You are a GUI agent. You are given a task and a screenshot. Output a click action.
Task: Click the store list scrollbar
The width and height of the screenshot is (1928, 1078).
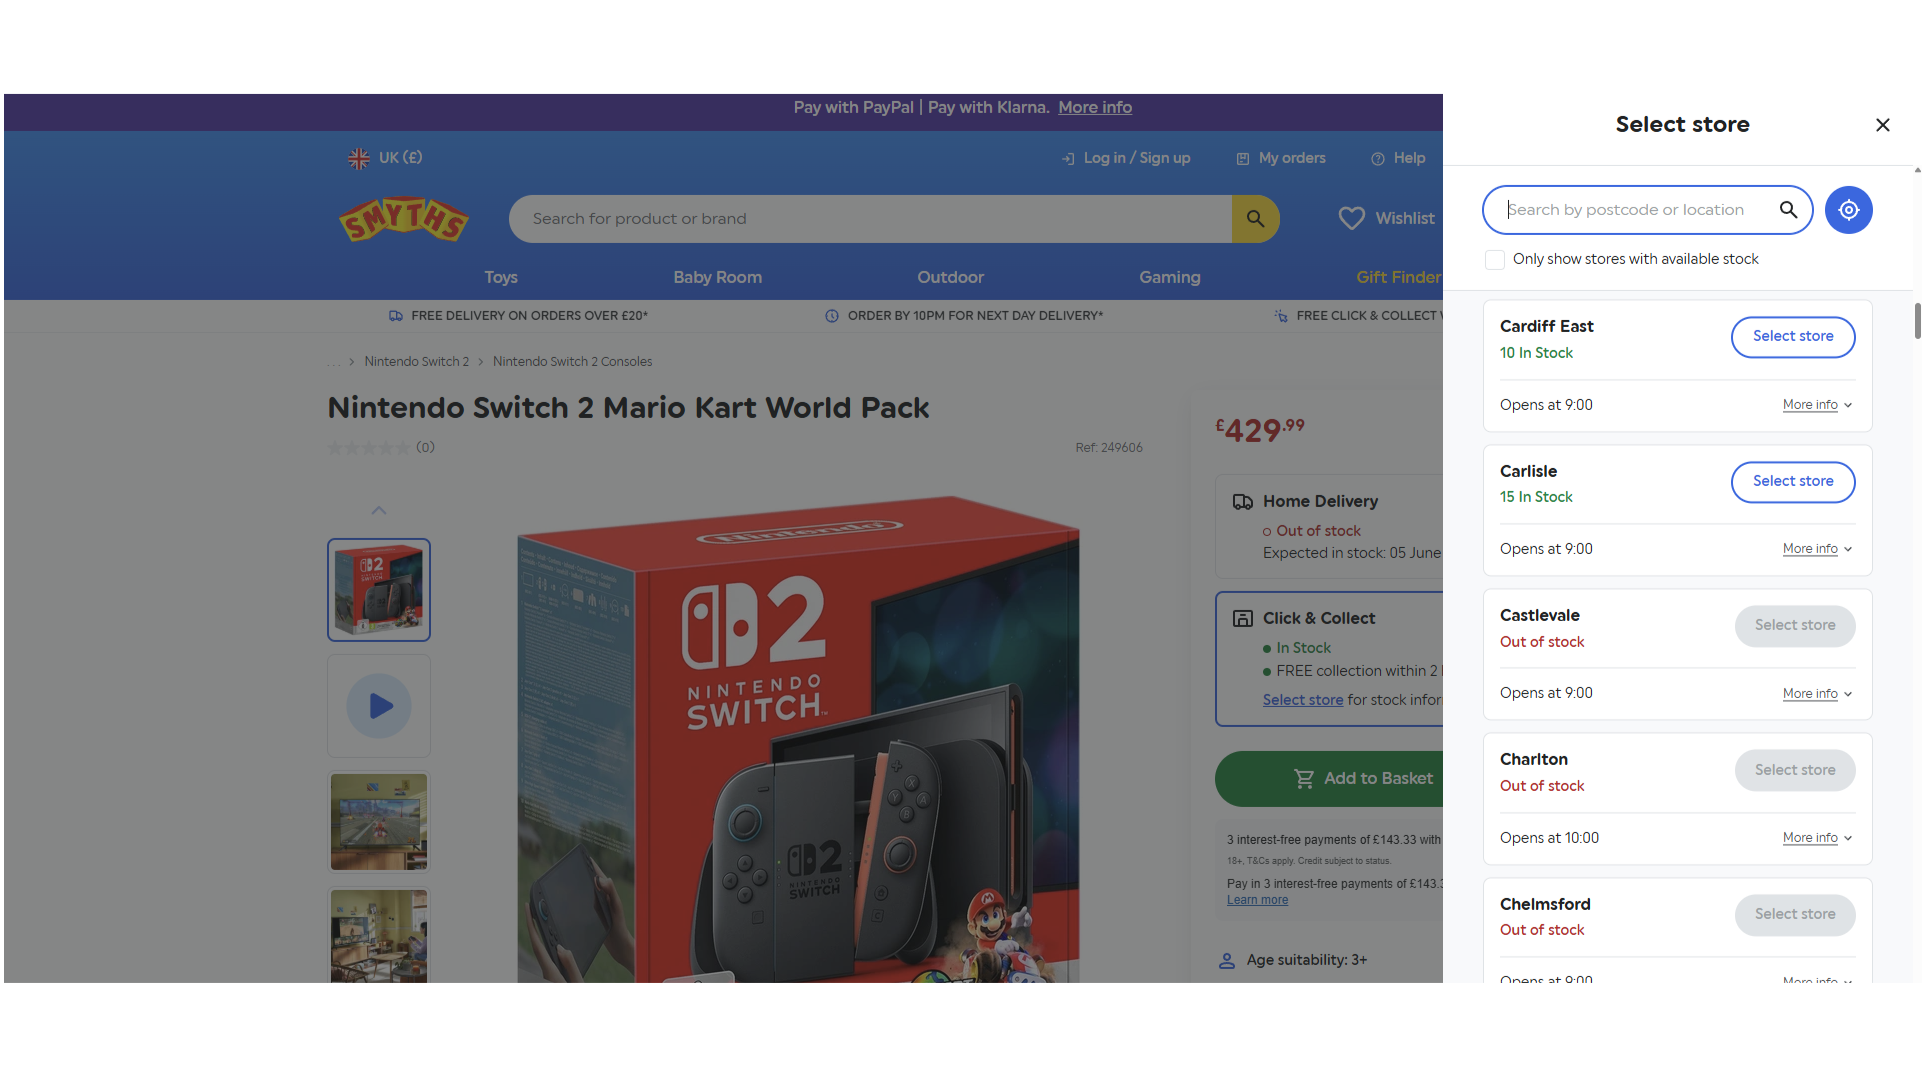(1917, 321)
